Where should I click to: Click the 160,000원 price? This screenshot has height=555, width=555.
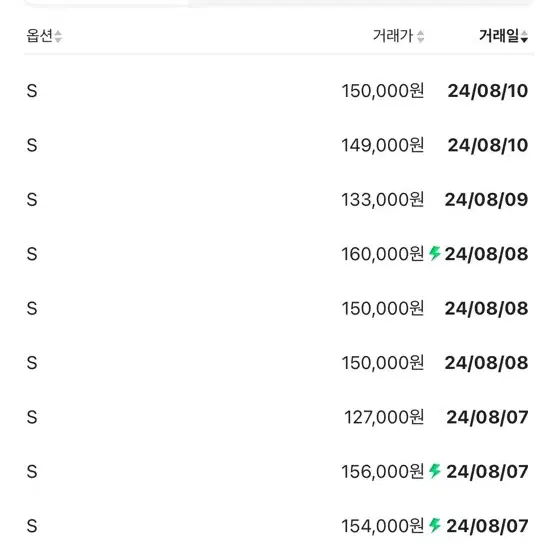pos(382,254)
